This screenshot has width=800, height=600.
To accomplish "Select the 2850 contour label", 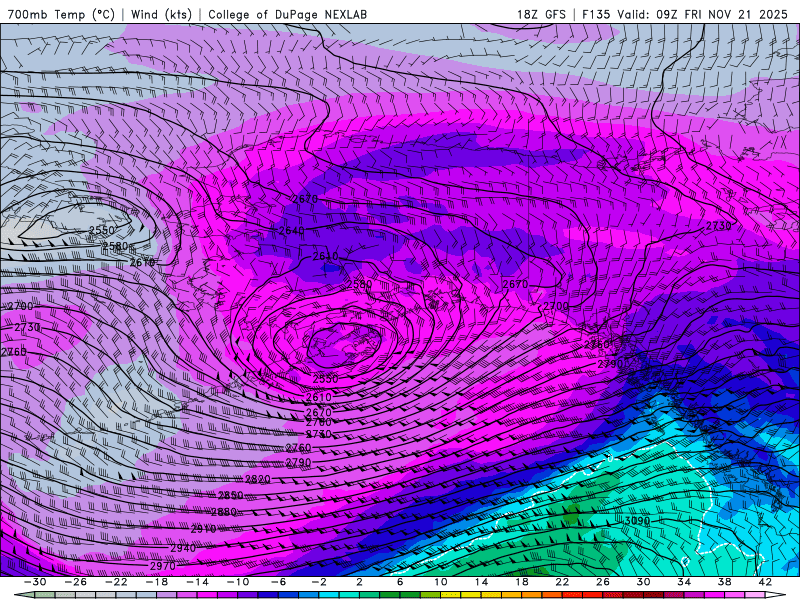I will point(231,495).
